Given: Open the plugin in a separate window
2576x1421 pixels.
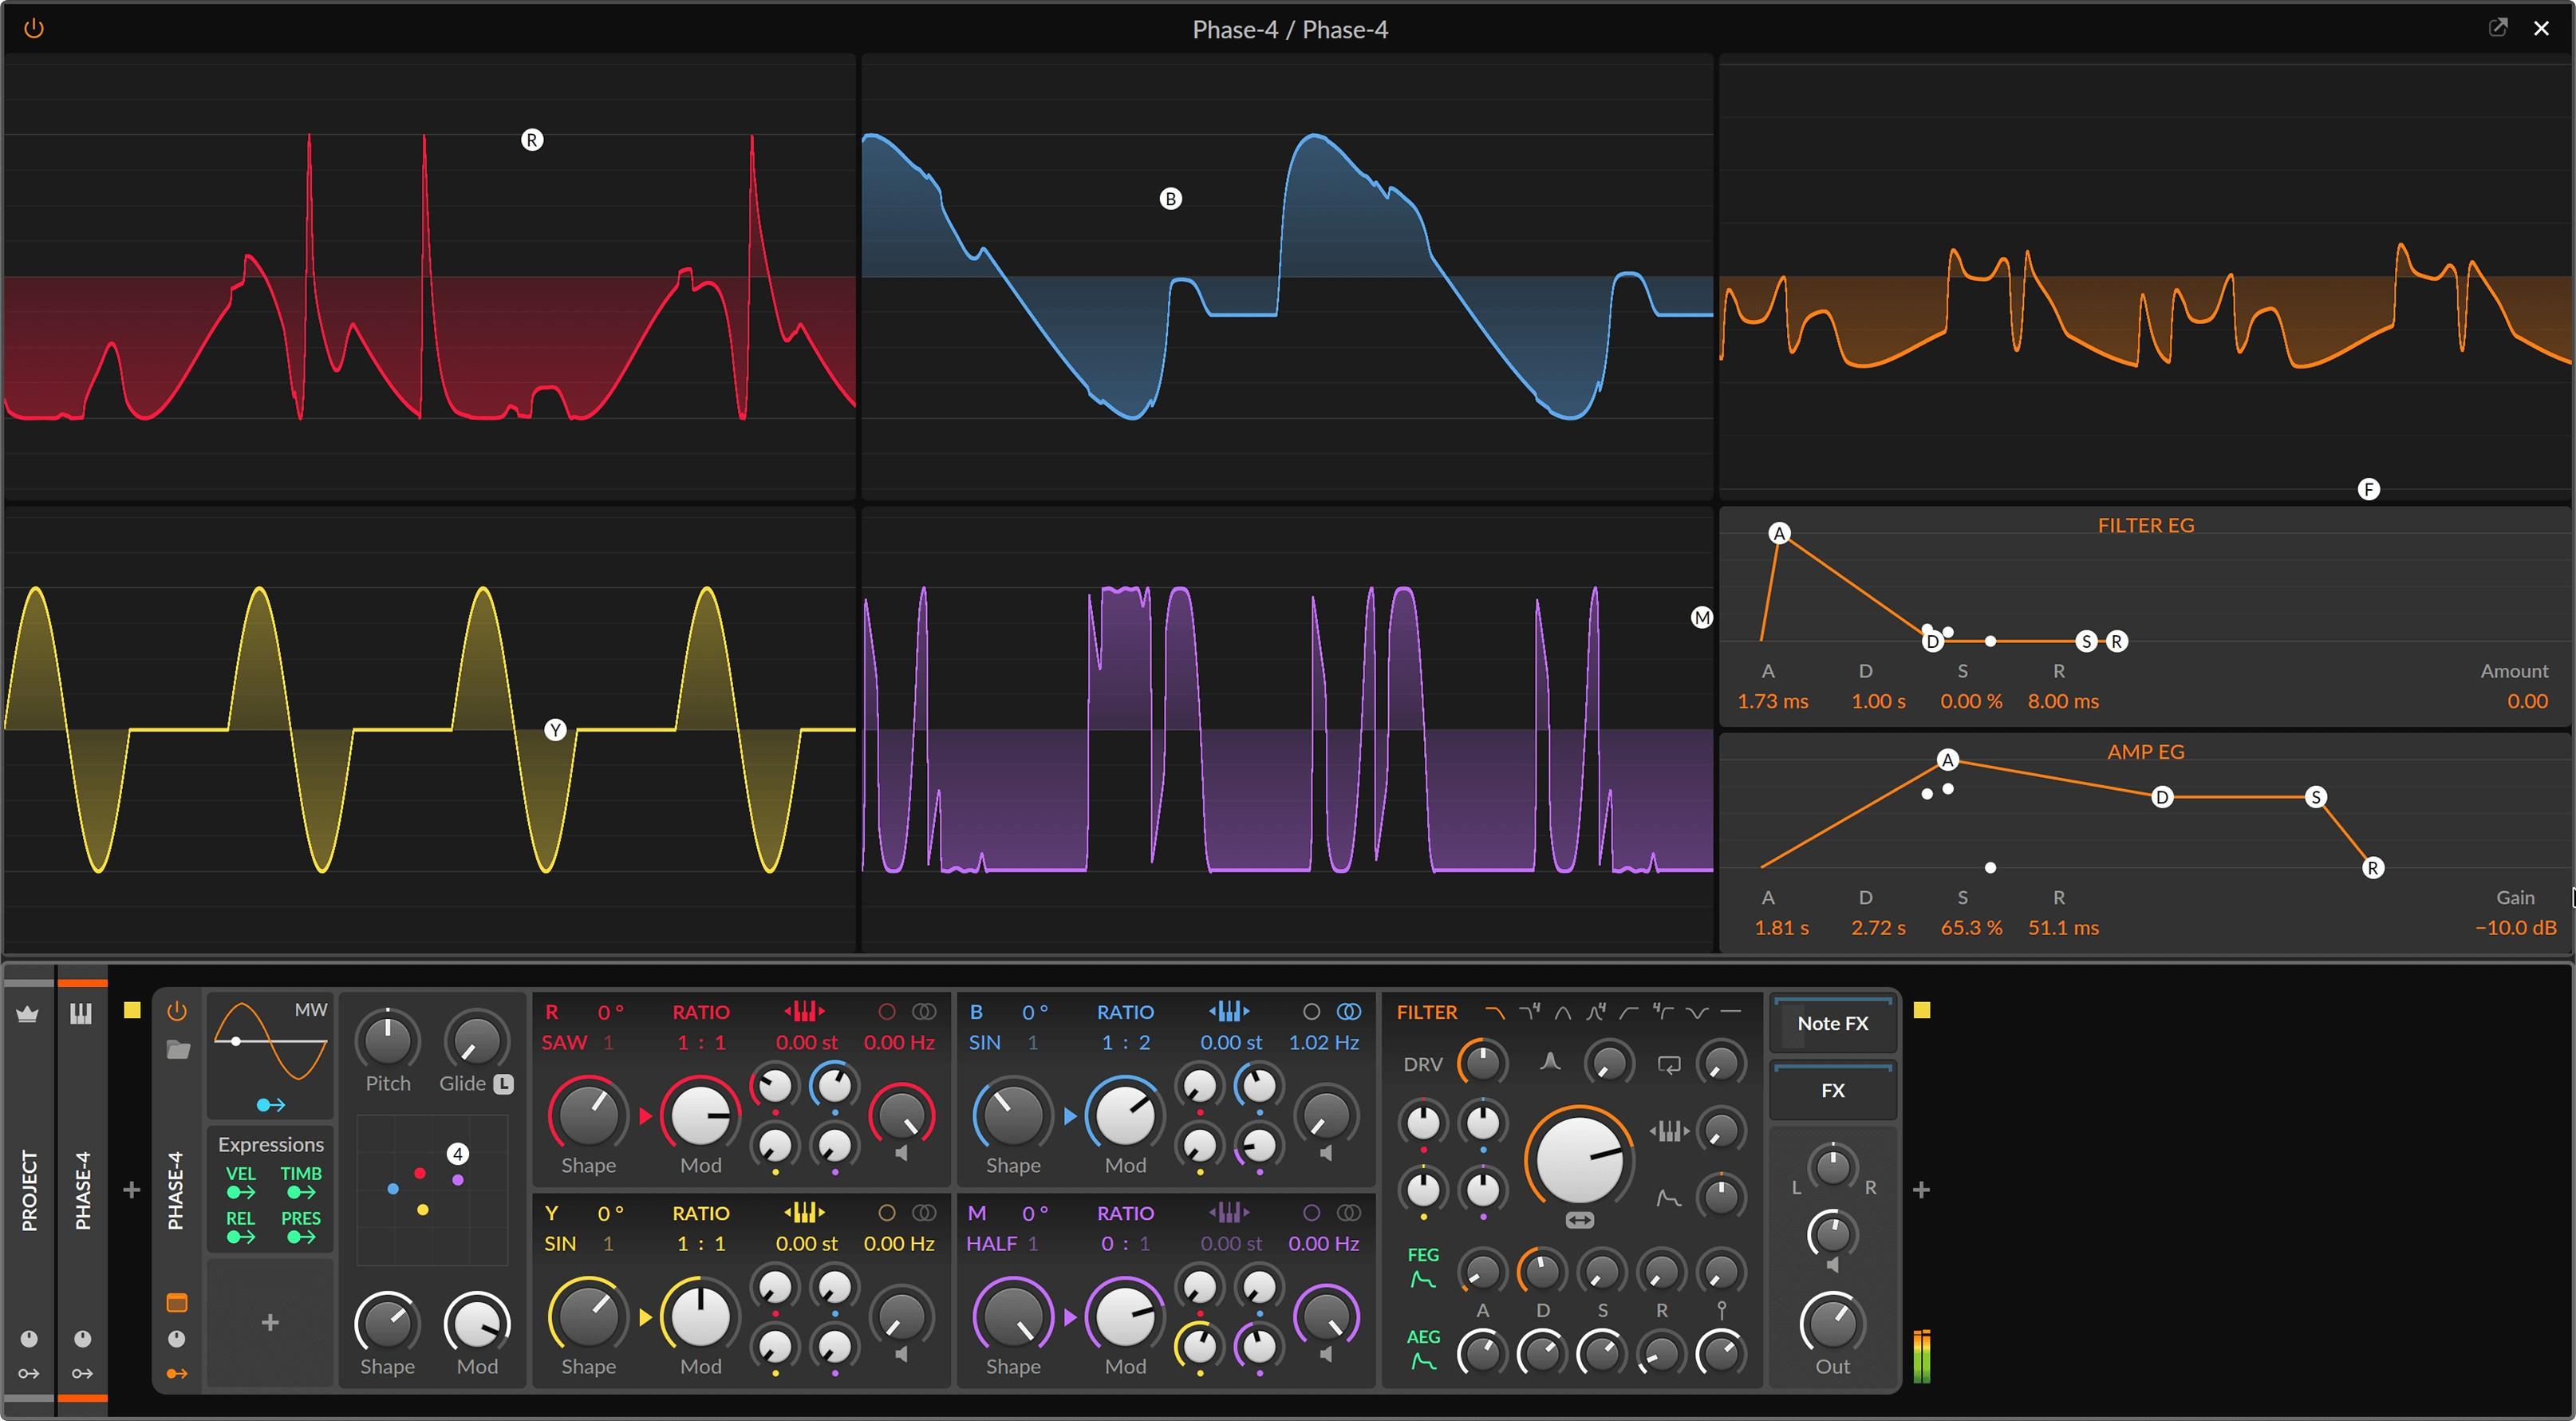Looking at the screenshot, I should [2499, 27].
